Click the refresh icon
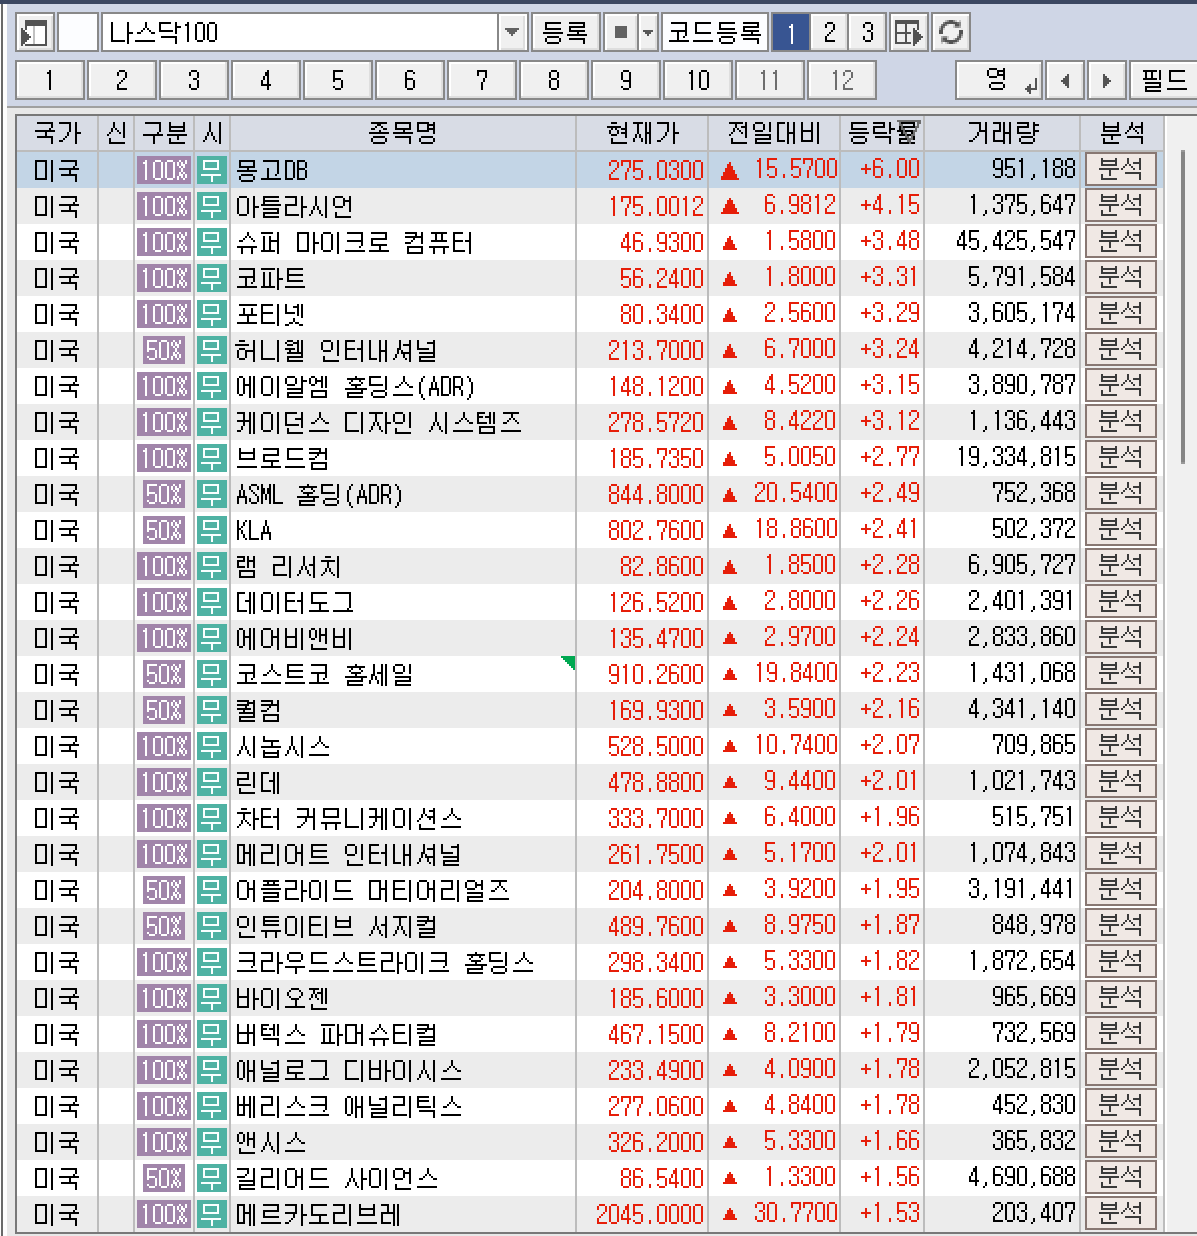Viewport: 1197px width, 1236px height. click(951, 33)
